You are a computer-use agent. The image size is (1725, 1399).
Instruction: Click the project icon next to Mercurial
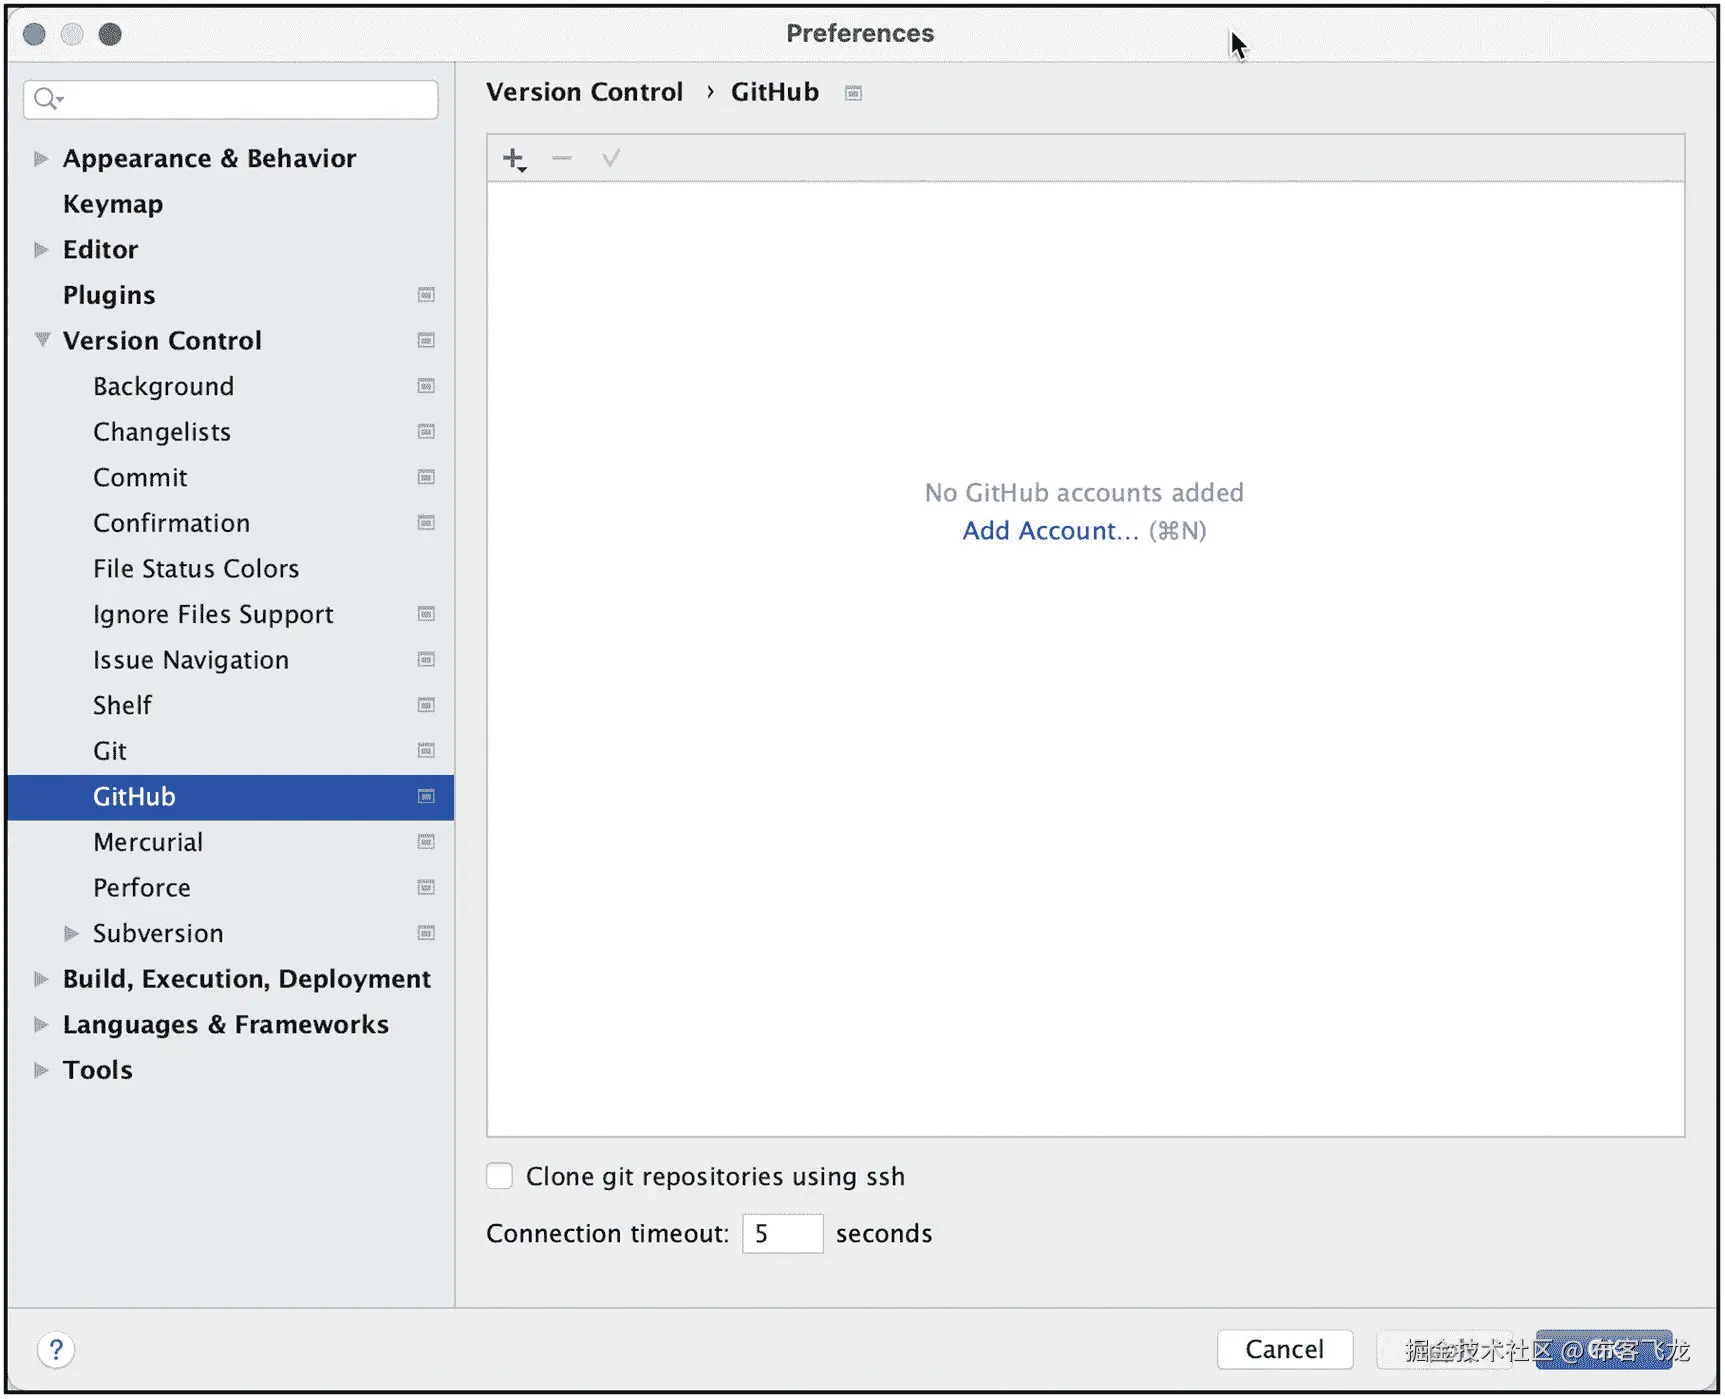click(x=426, y=842)
